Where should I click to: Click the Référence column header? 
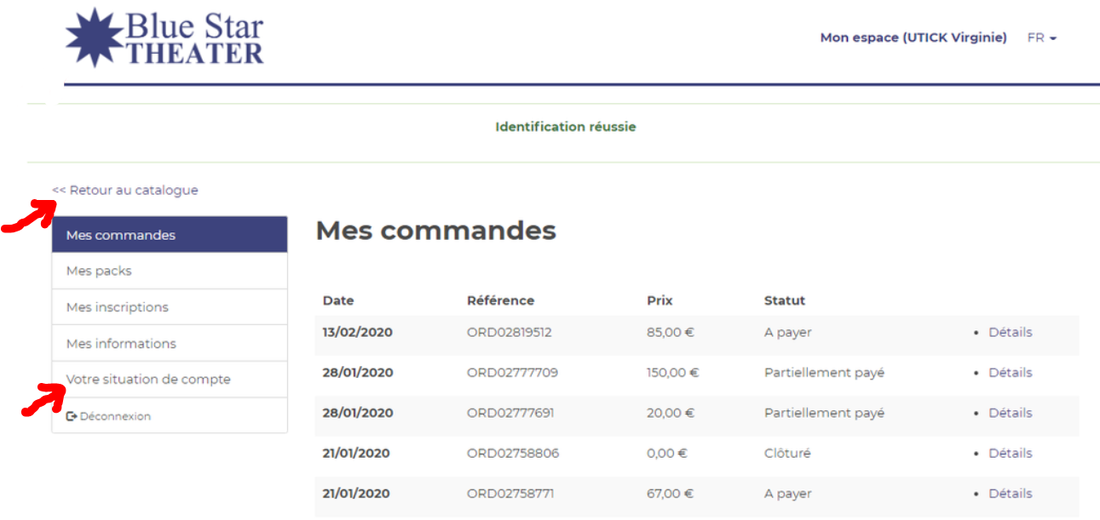coord(500,300)
